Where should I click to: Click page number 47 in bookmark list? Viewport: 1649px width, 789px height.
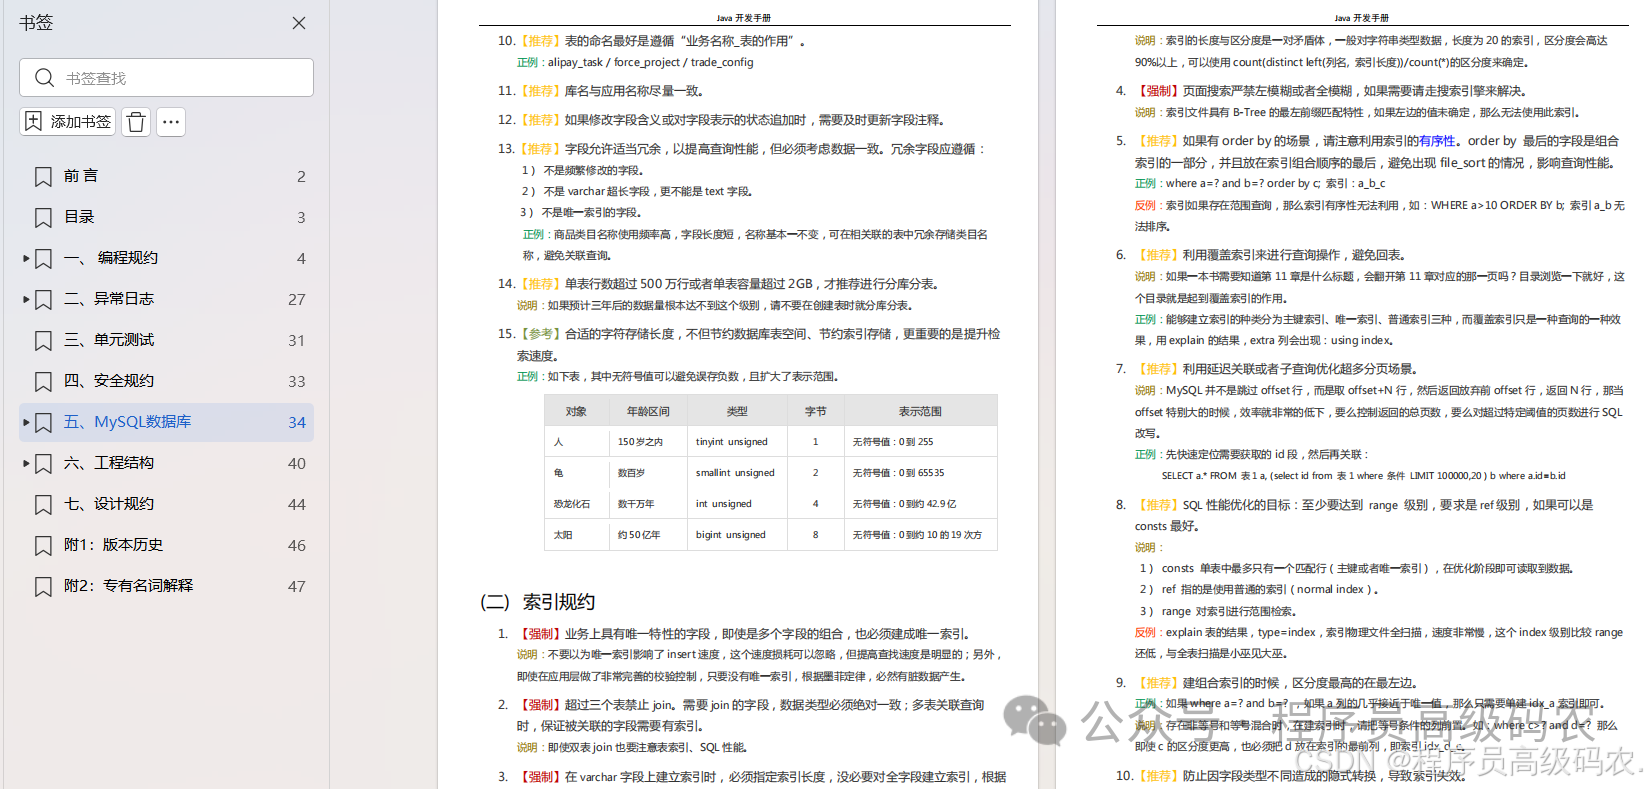296,586
